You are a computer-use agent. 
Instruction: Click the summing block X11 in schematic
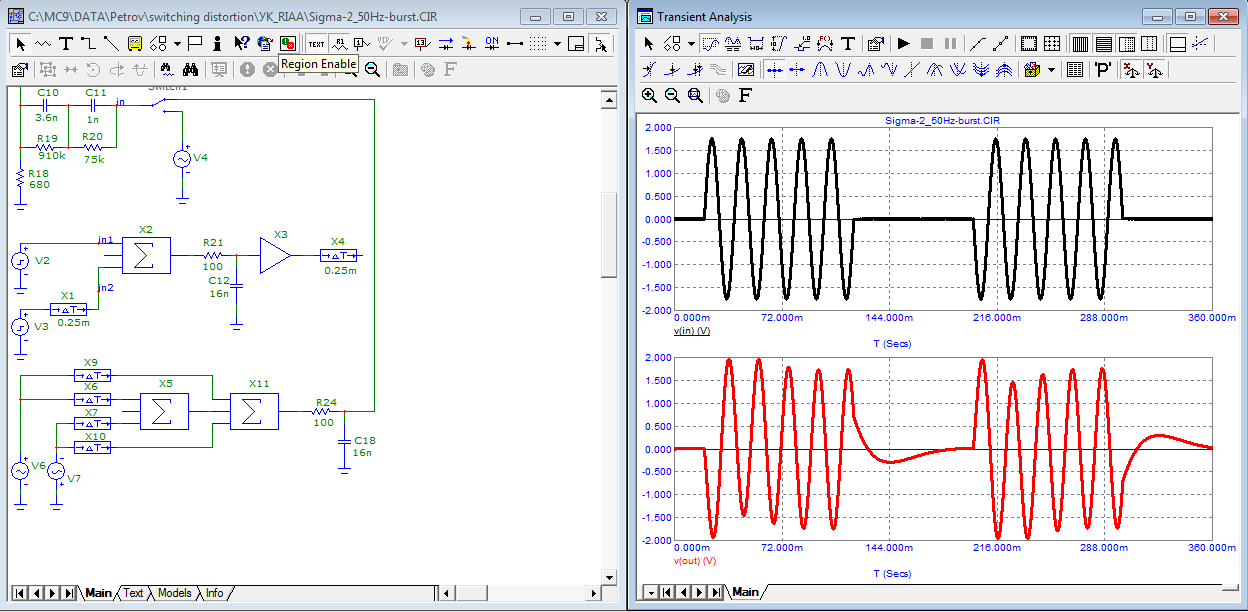tap(254, 411)
